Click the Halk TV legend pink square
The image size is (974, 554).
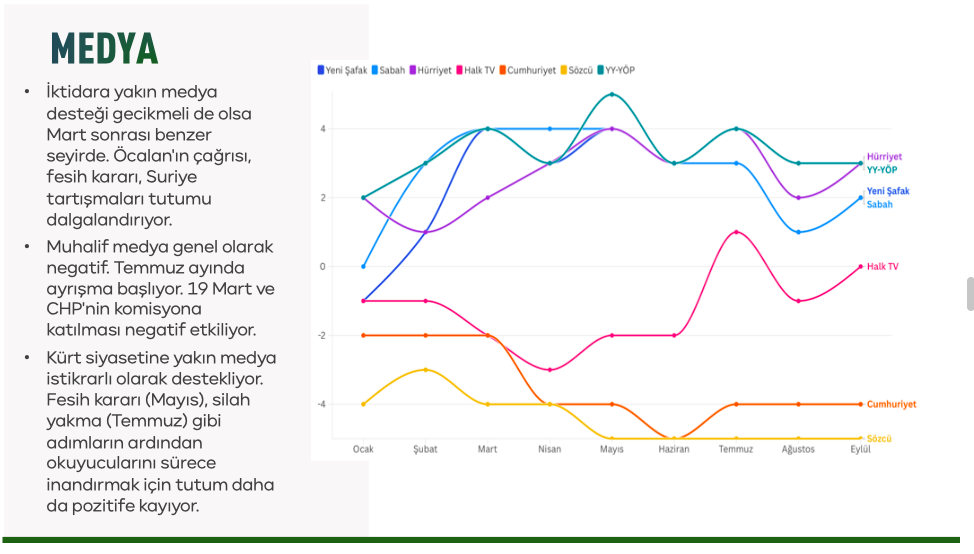[459, 70]
